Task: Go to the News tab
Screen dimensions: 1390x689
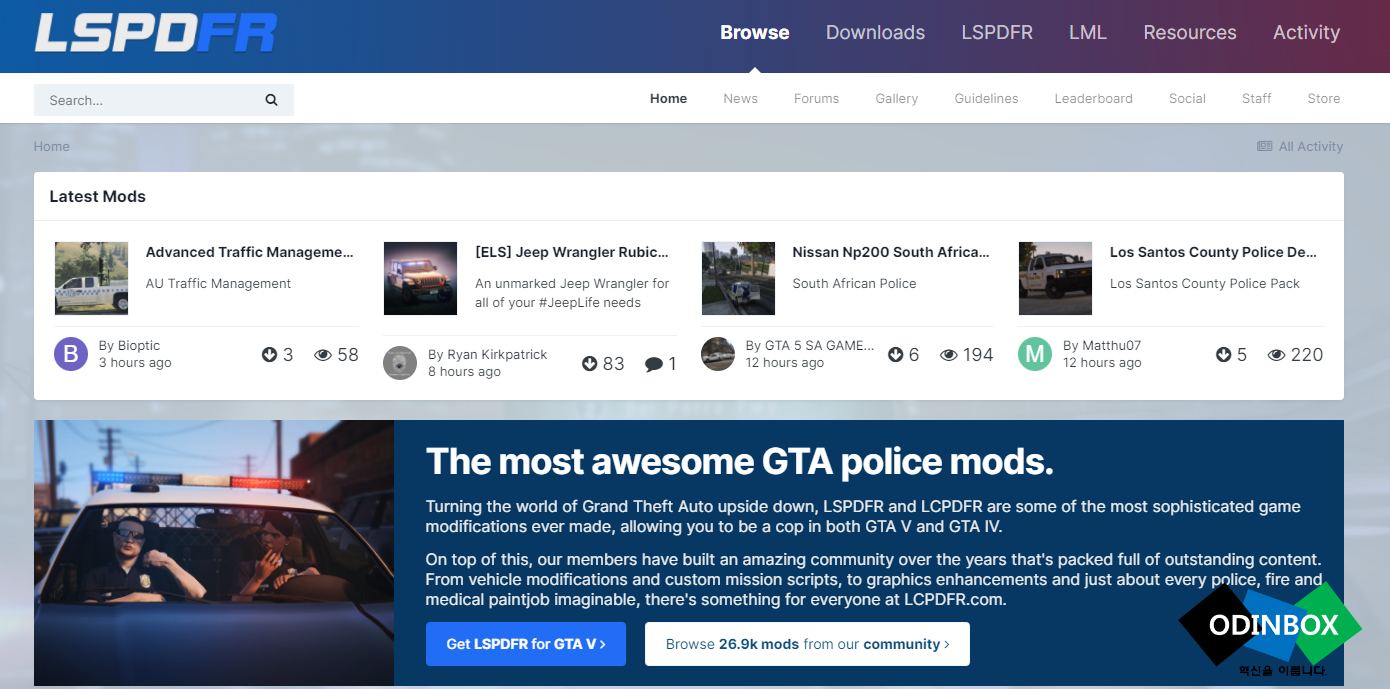Action: click(741, 98)
